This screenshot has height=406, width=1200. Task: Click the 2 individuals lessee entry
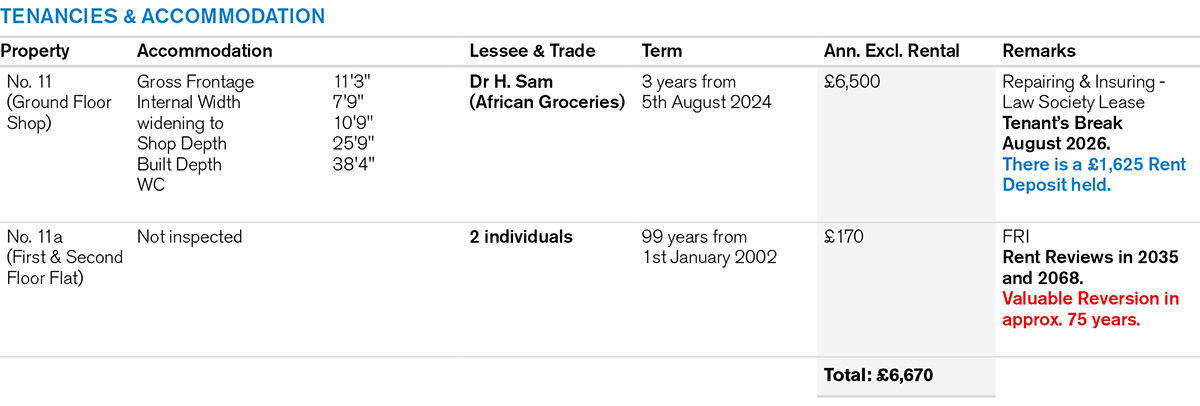[521, 237]
